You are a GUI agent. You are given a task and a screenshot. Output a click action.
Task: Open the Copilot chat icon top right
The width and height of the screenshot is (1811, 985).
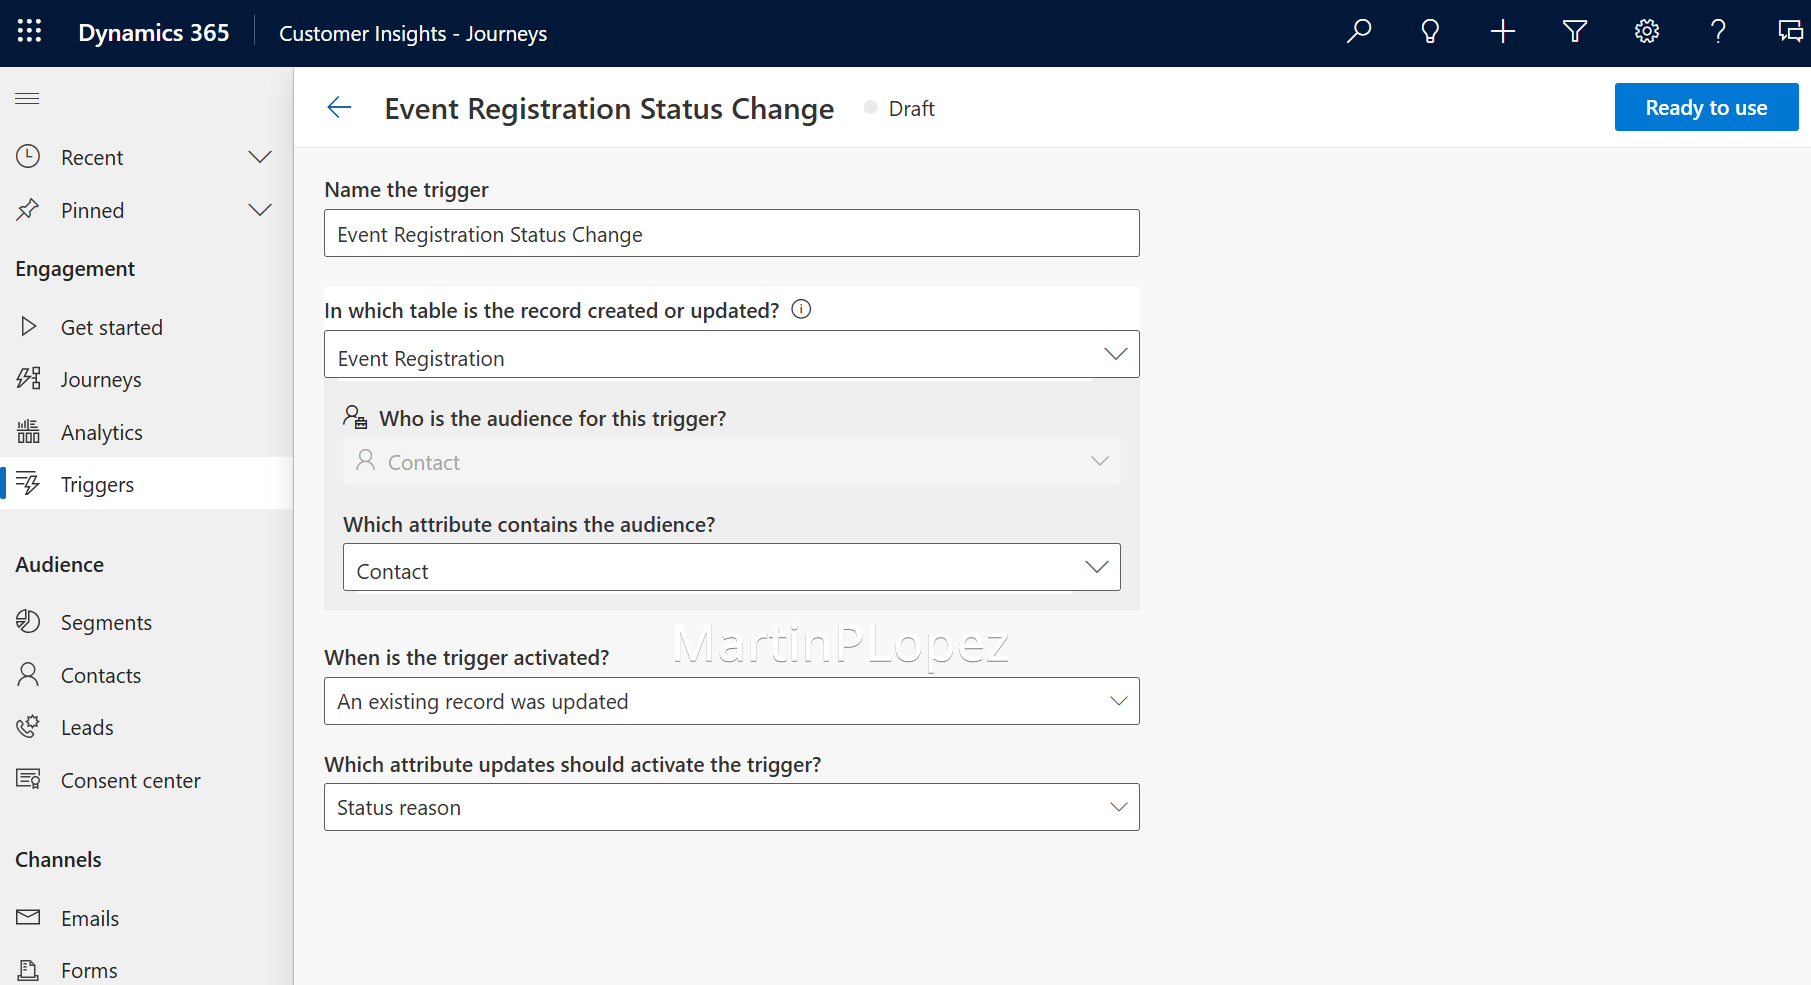tap(1790, 31)
